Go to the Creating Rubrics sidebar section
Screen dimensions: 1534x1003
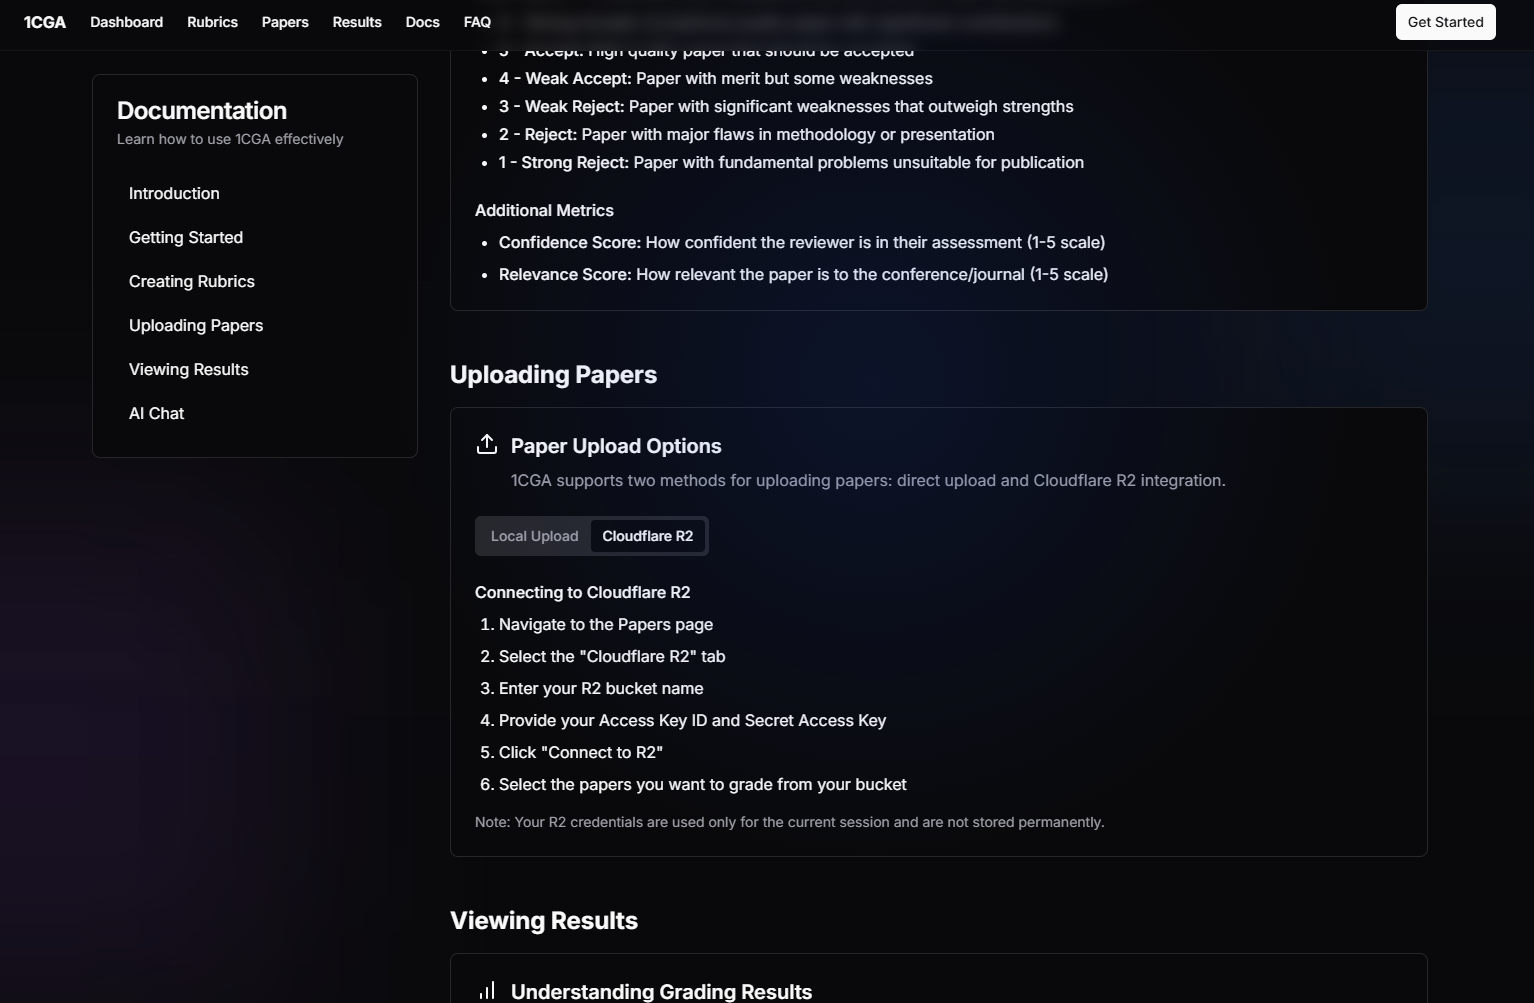click(x=192, y=281)
